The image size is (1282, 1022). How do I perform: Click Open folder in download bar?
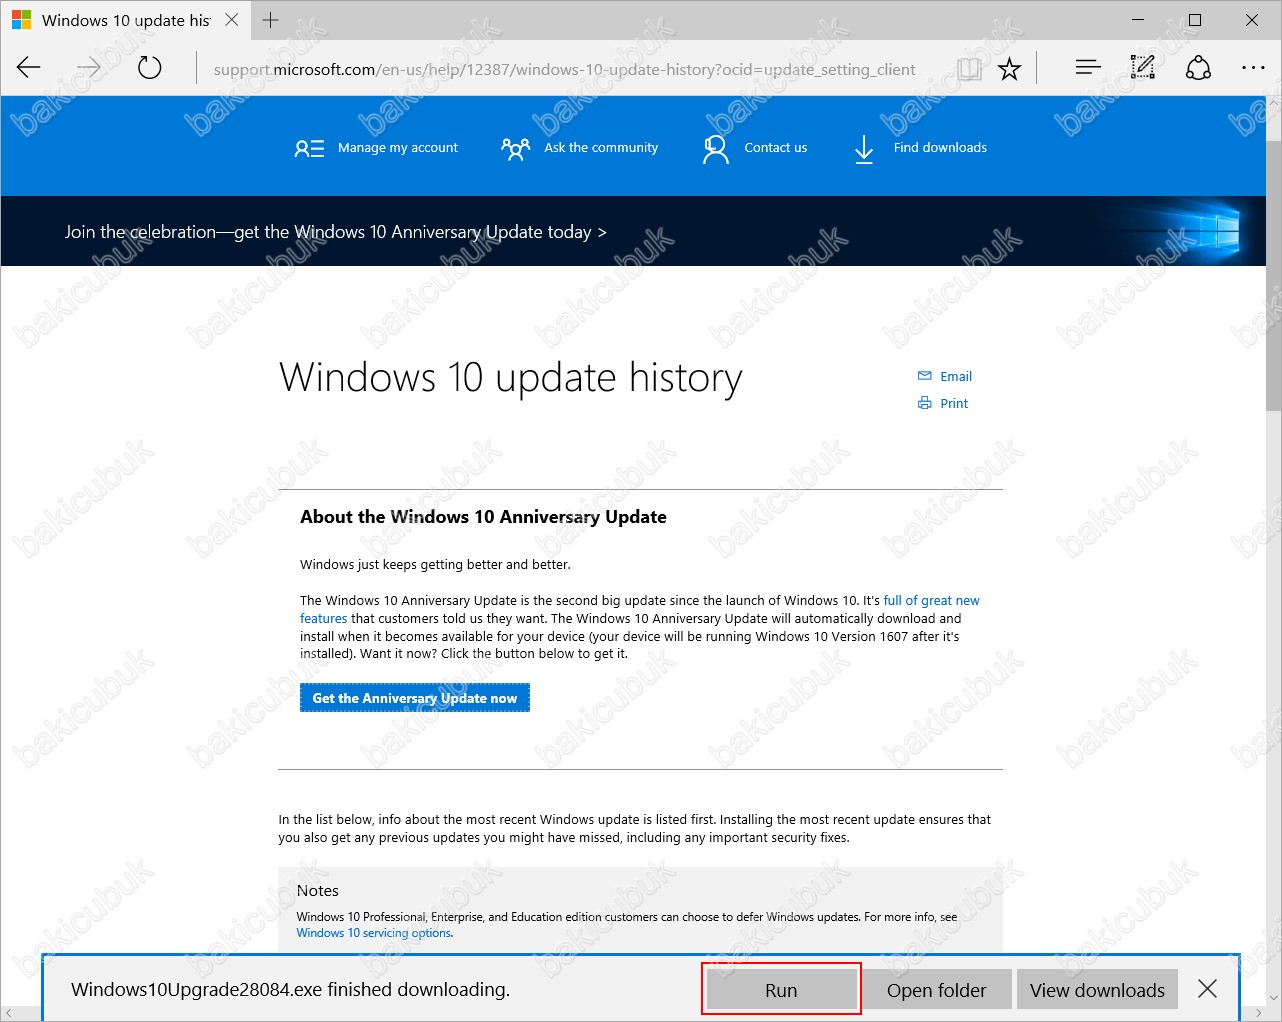(937, 990)
